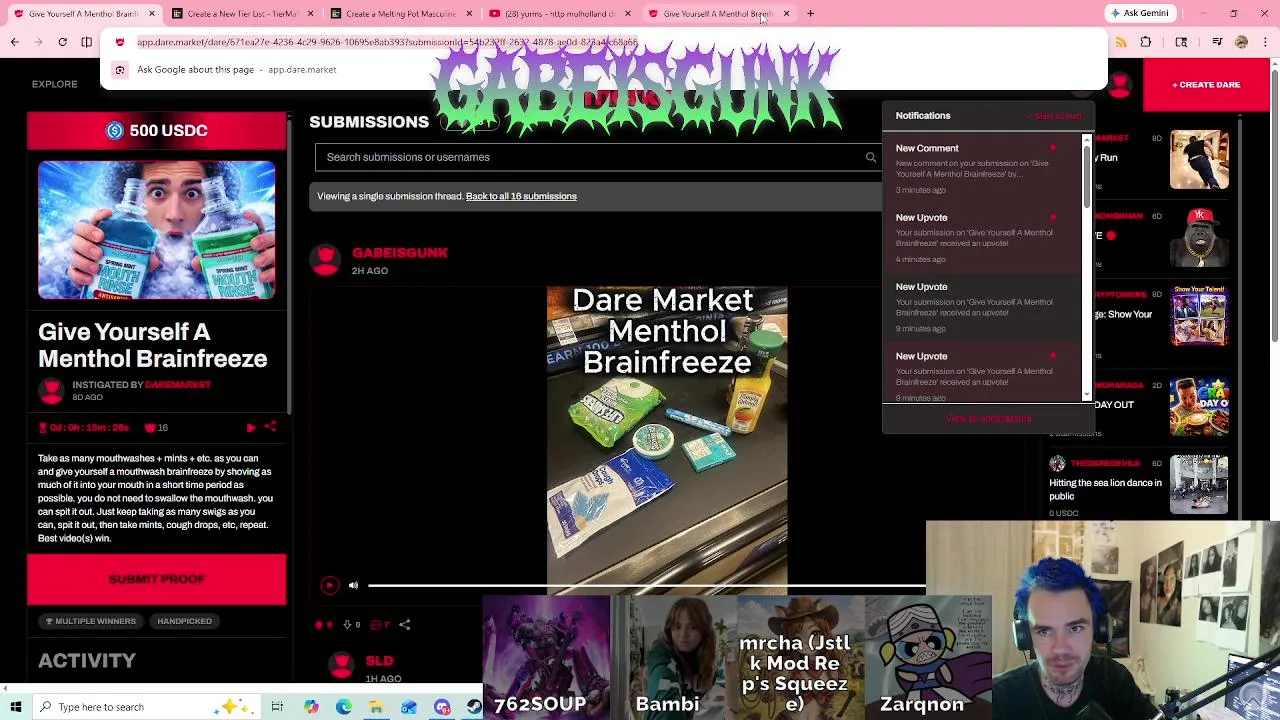Play the GABEISGUNK submission video
Viewport: 1280px width, 720px height.
[329, 585]
